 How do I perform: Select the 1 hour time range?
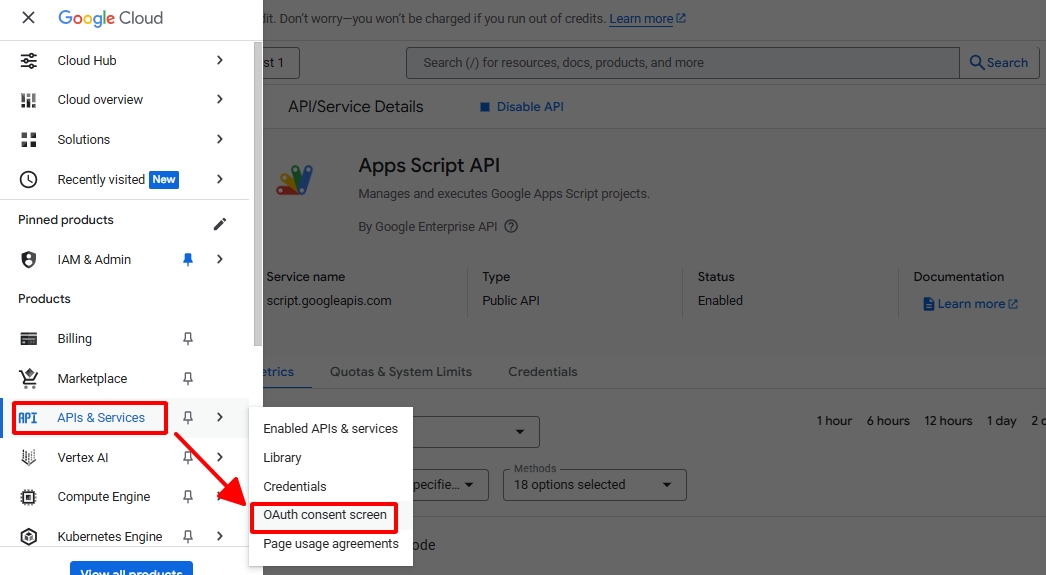(x=835, y=421)
